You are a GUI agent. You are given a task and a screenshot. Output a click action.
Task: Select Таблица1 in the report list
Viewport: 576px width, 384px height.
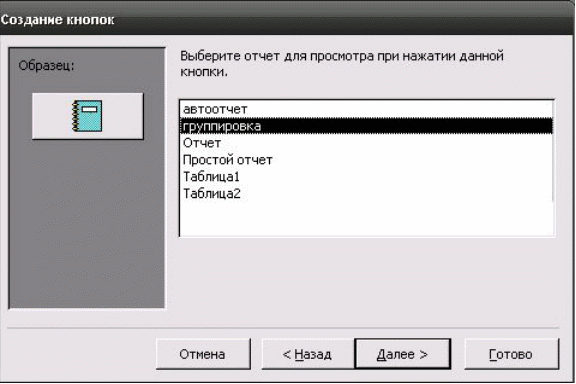(x=366, y=177)
